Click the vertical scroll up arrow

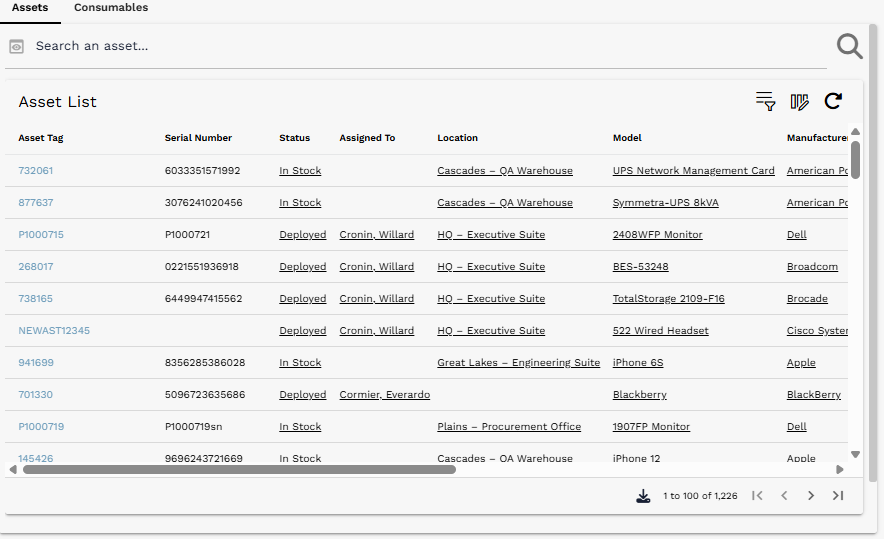855,131
